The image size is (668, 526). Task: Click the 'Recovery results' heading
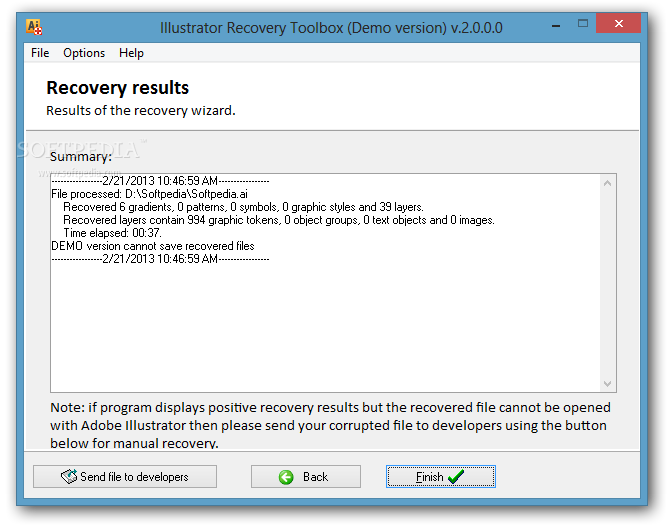(118, 88)
